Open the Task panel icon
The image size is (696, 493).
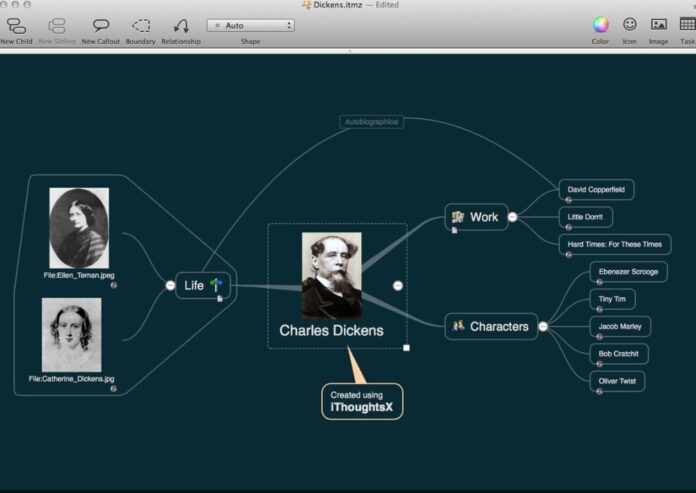[x=687, y=25]
